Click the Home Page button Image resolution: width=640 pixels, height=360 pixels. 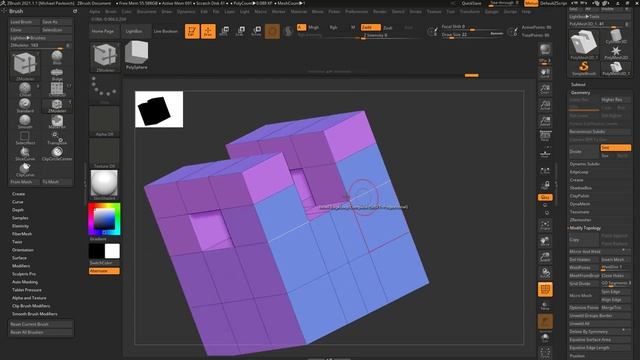click(103, 31)
